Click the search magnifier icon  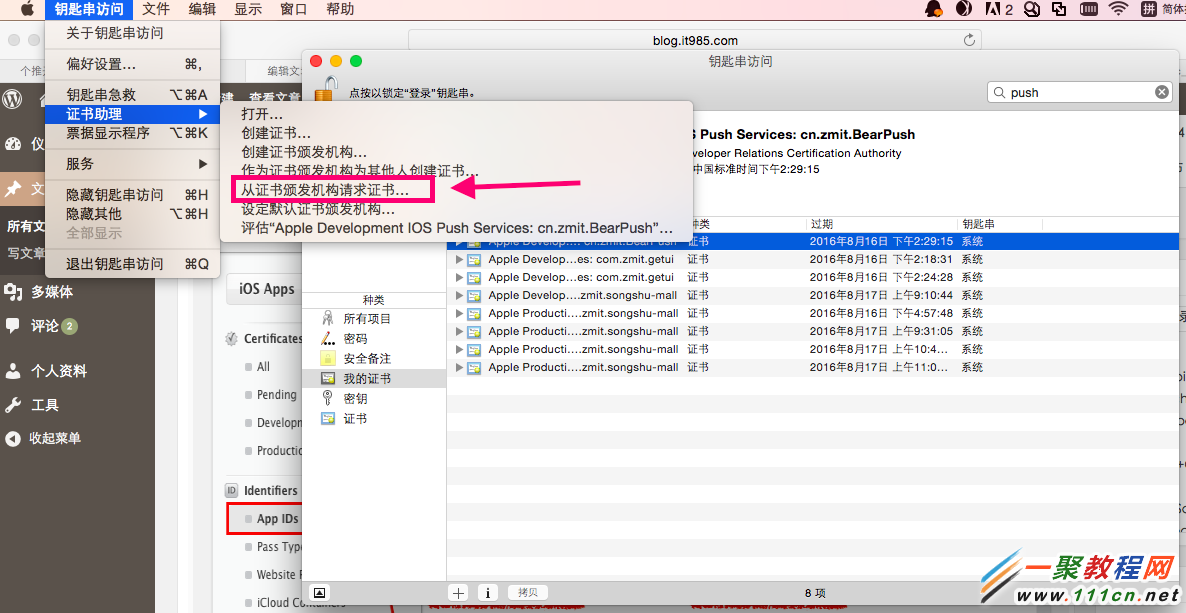pos(1000,92)
